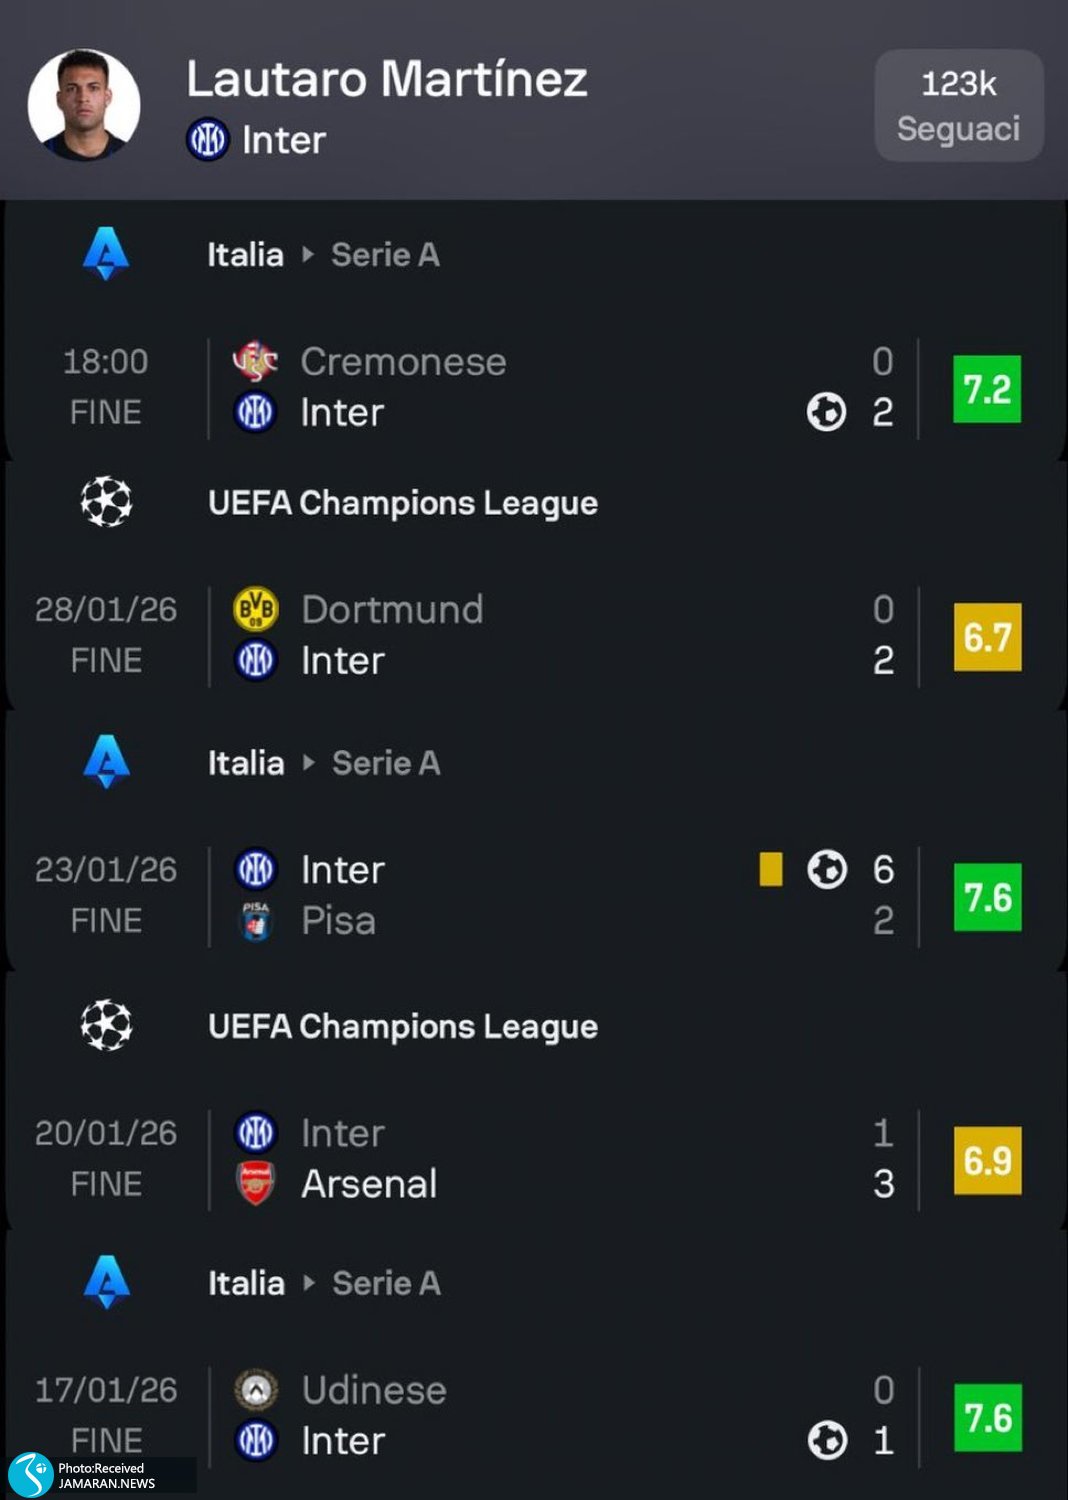Expand the arrow beside the top Italia label
This screenshot has height=1500, width=1068.
[308, 255]
